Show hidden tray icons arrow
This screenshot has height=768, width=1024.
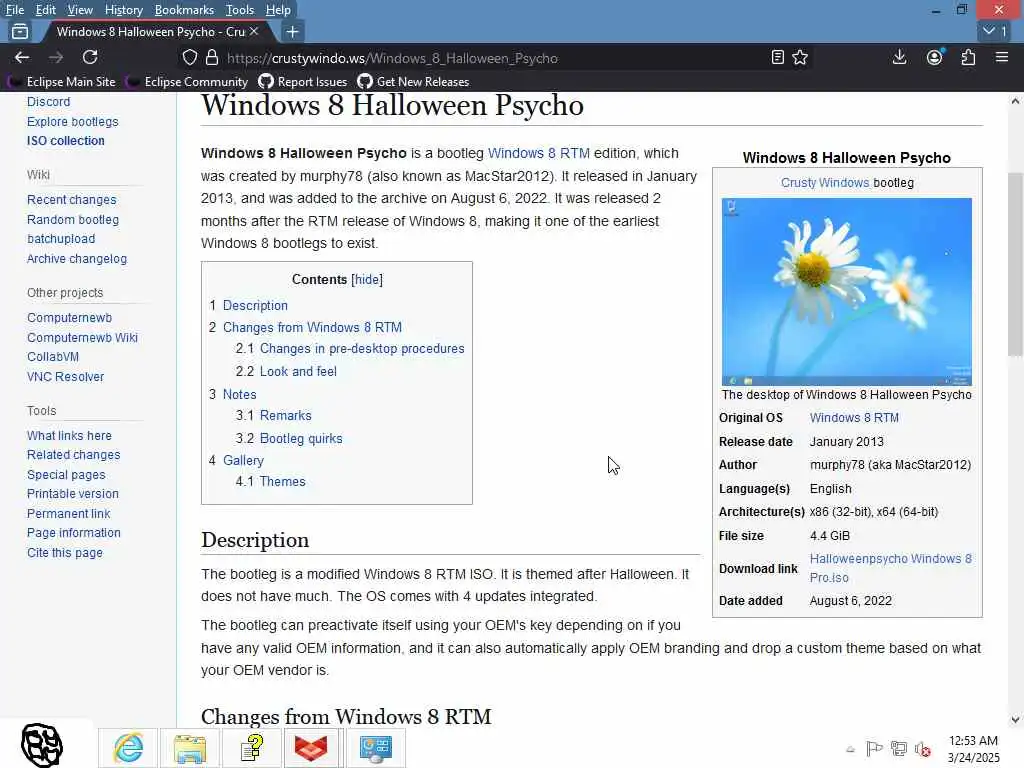[850, 749]
